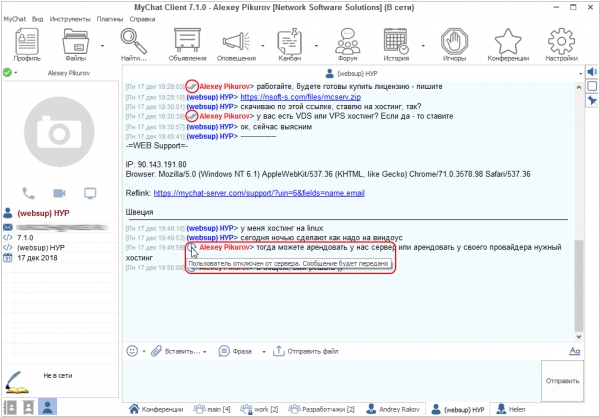Switch to the Andrey Rakov tab

coord(393,409)
